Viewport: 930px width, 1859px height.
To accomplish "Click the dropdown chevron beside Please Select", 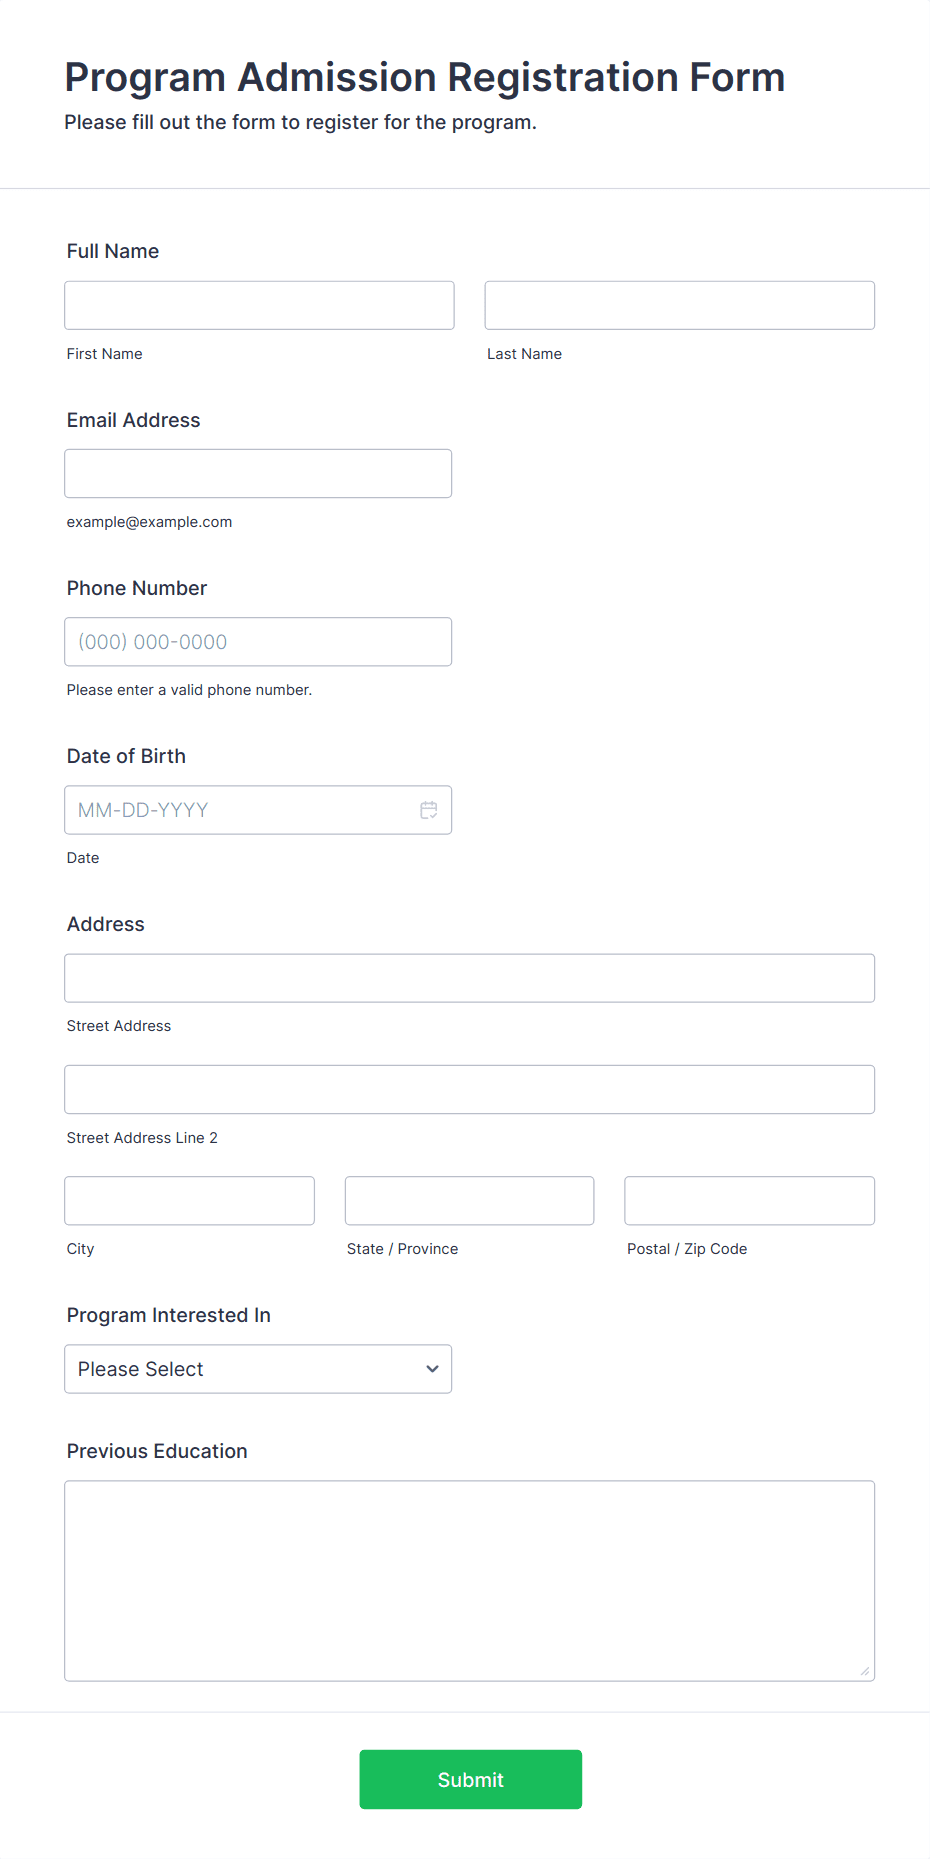I will pyautogui.click(x=432, y=1369).
